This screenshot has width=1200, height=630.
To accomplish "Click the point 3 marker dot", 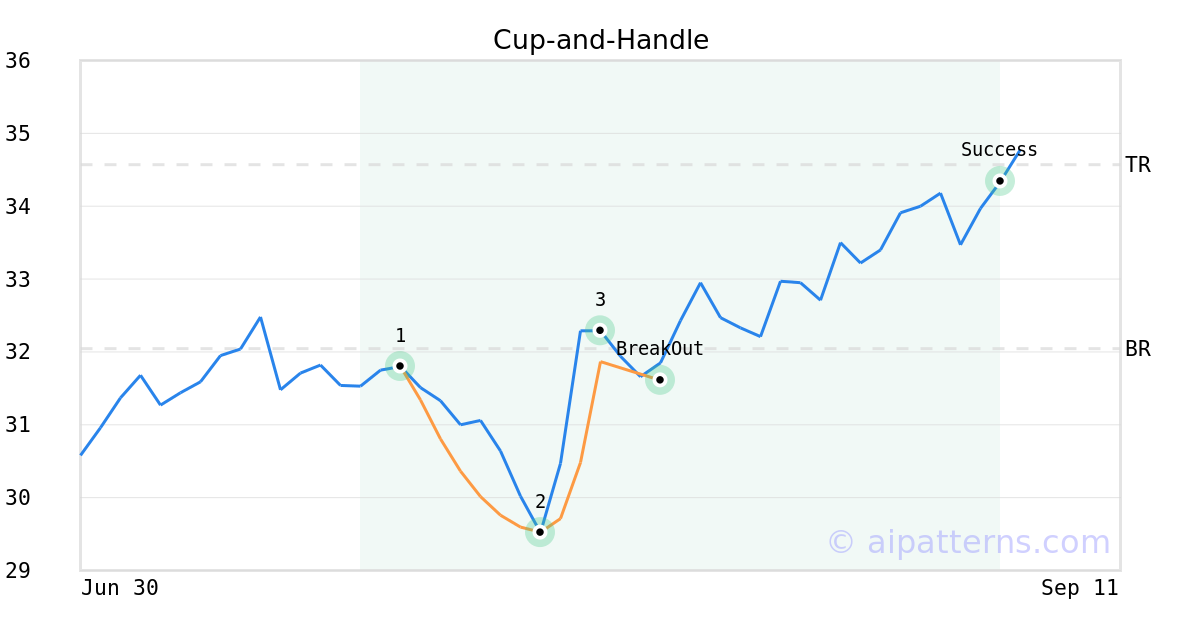I will coord(600,330).
